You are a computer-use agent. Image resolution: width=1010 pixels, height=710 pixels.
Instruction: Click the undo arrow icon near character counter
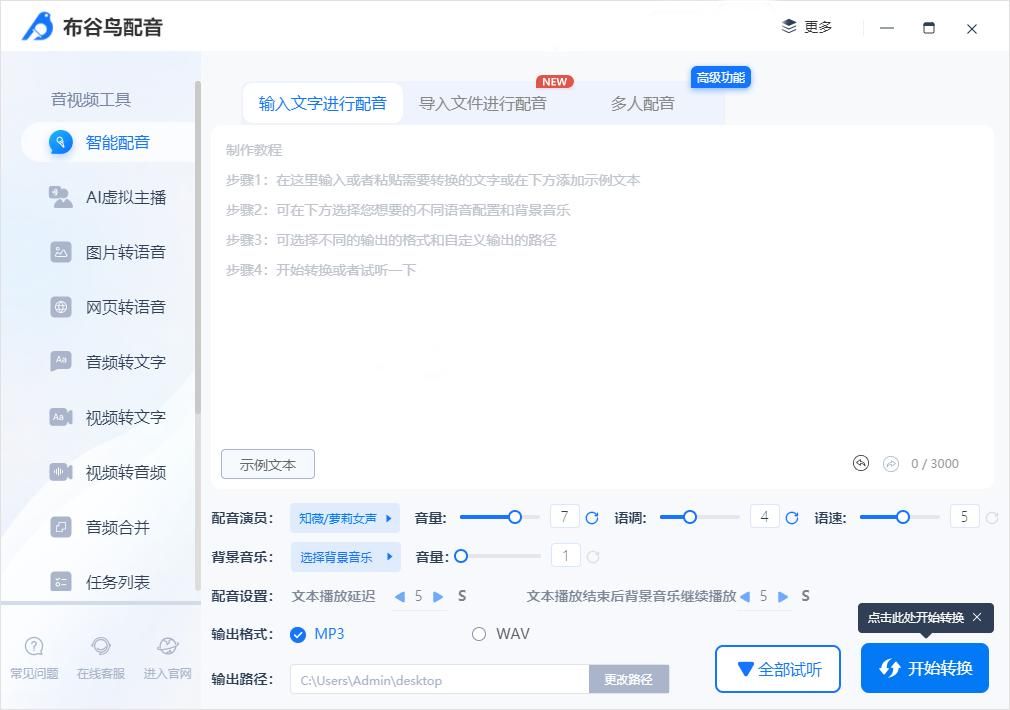(x=861, y=463)
